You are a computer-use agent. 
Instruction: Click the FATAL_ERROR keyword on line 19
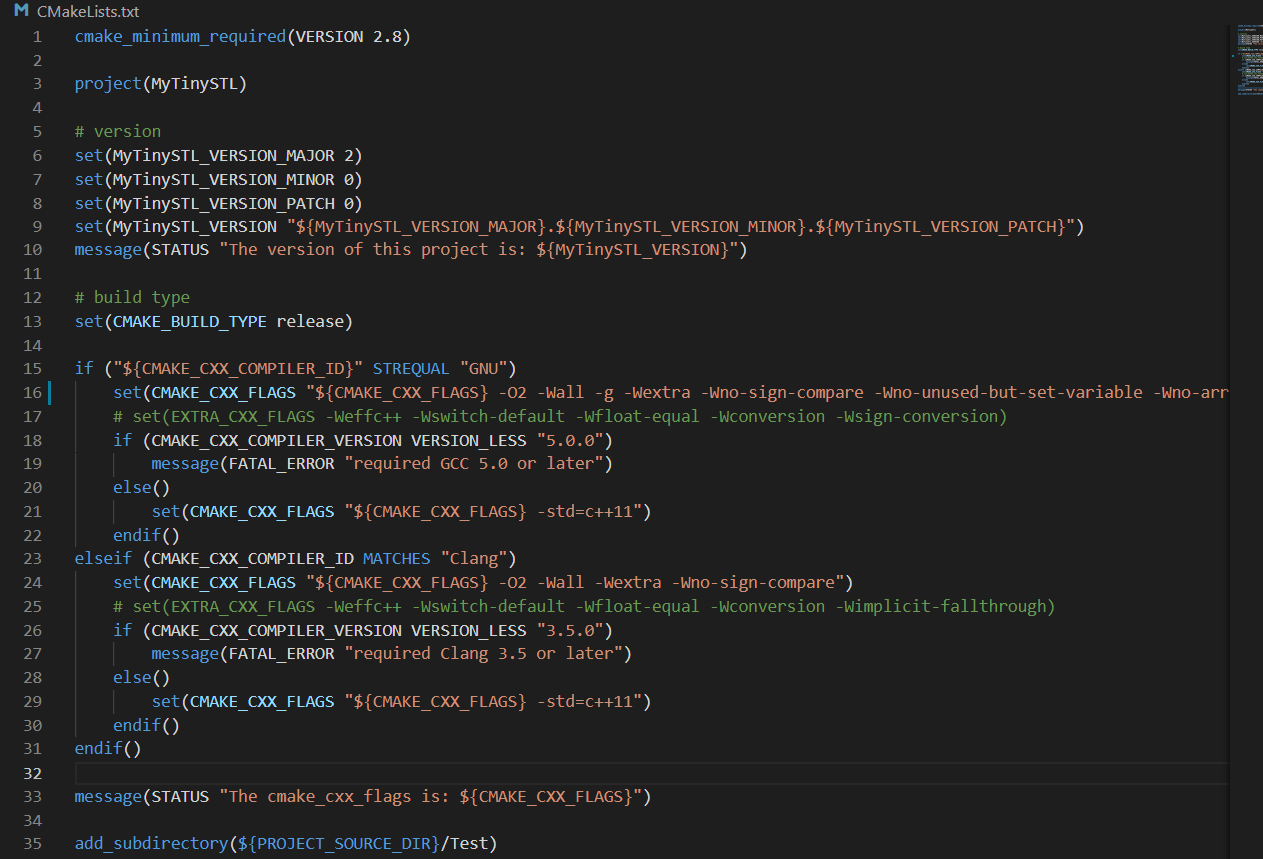click(x=281, y=464)
